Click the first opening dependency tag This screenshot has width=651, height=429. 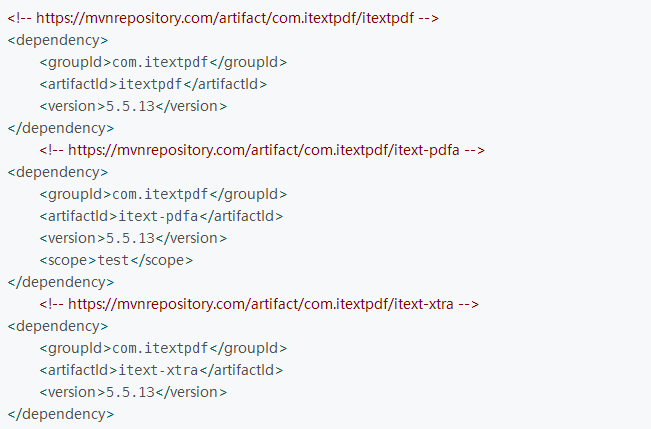tap(57, 40)
